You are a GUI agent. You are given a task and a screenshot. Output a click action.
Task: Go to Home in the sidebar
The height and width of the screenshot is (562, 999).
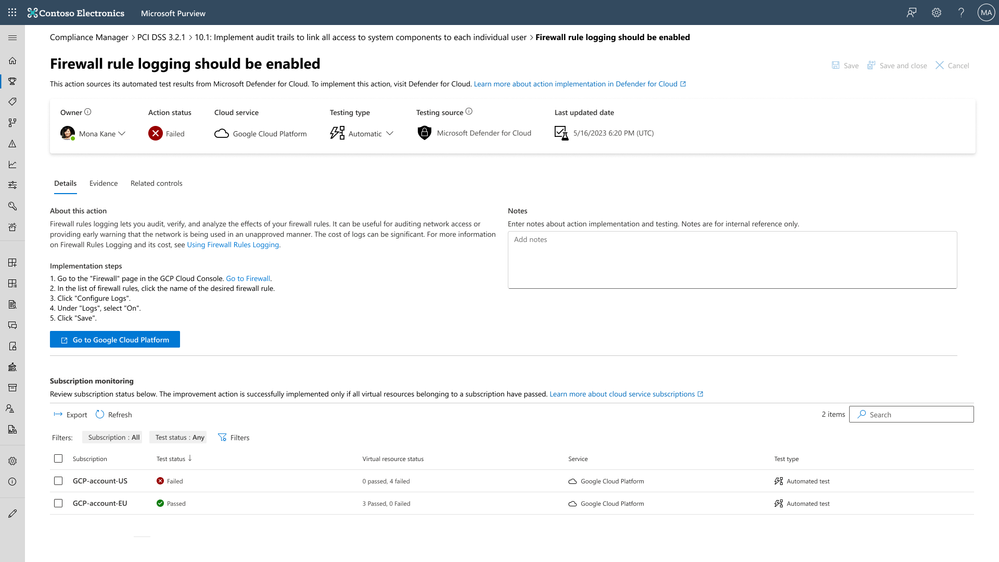tap(12, 61)
